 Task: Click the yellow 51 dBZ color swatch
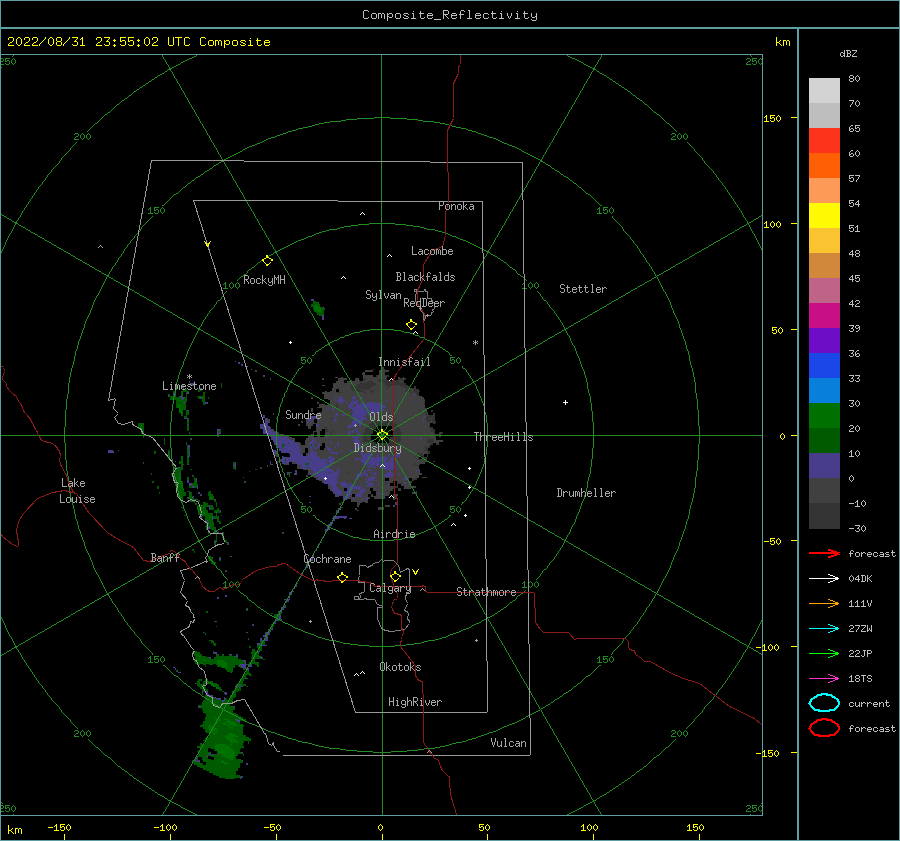824,215
